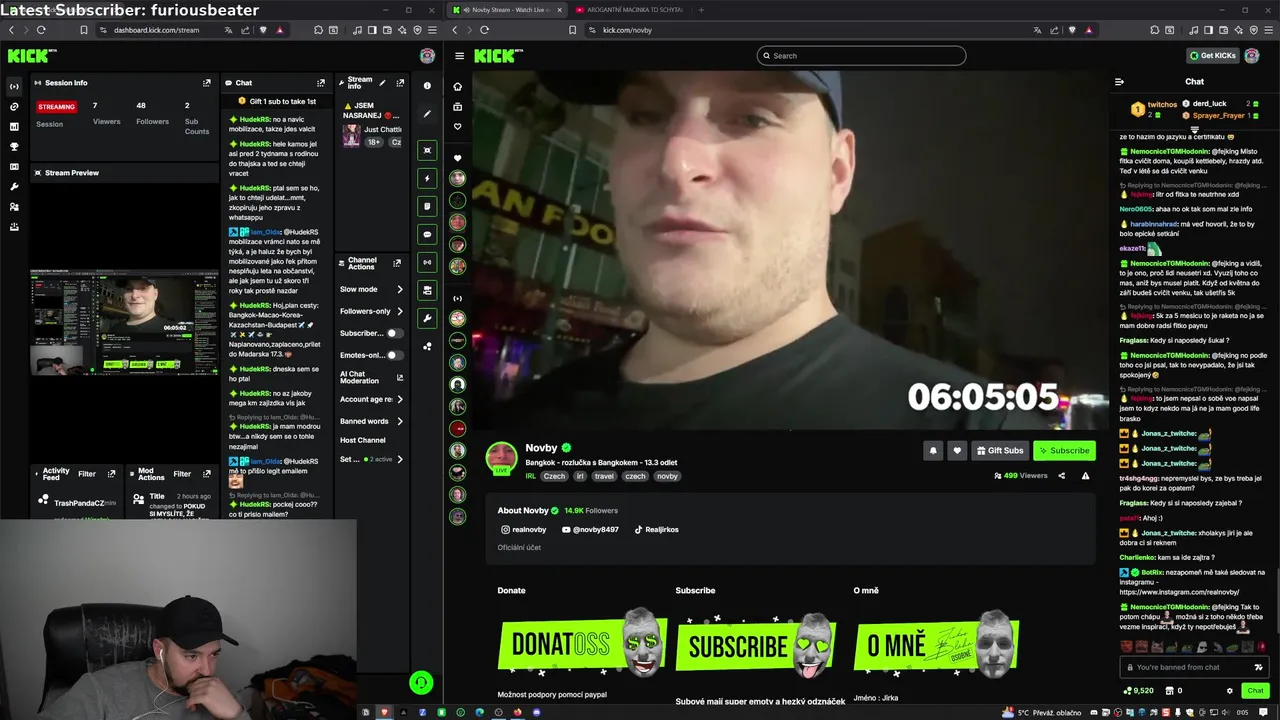Viewport: 1280px width, 720px height.
Task: Open the Home icon in Kick sidebar
Action: click(458, 86)
